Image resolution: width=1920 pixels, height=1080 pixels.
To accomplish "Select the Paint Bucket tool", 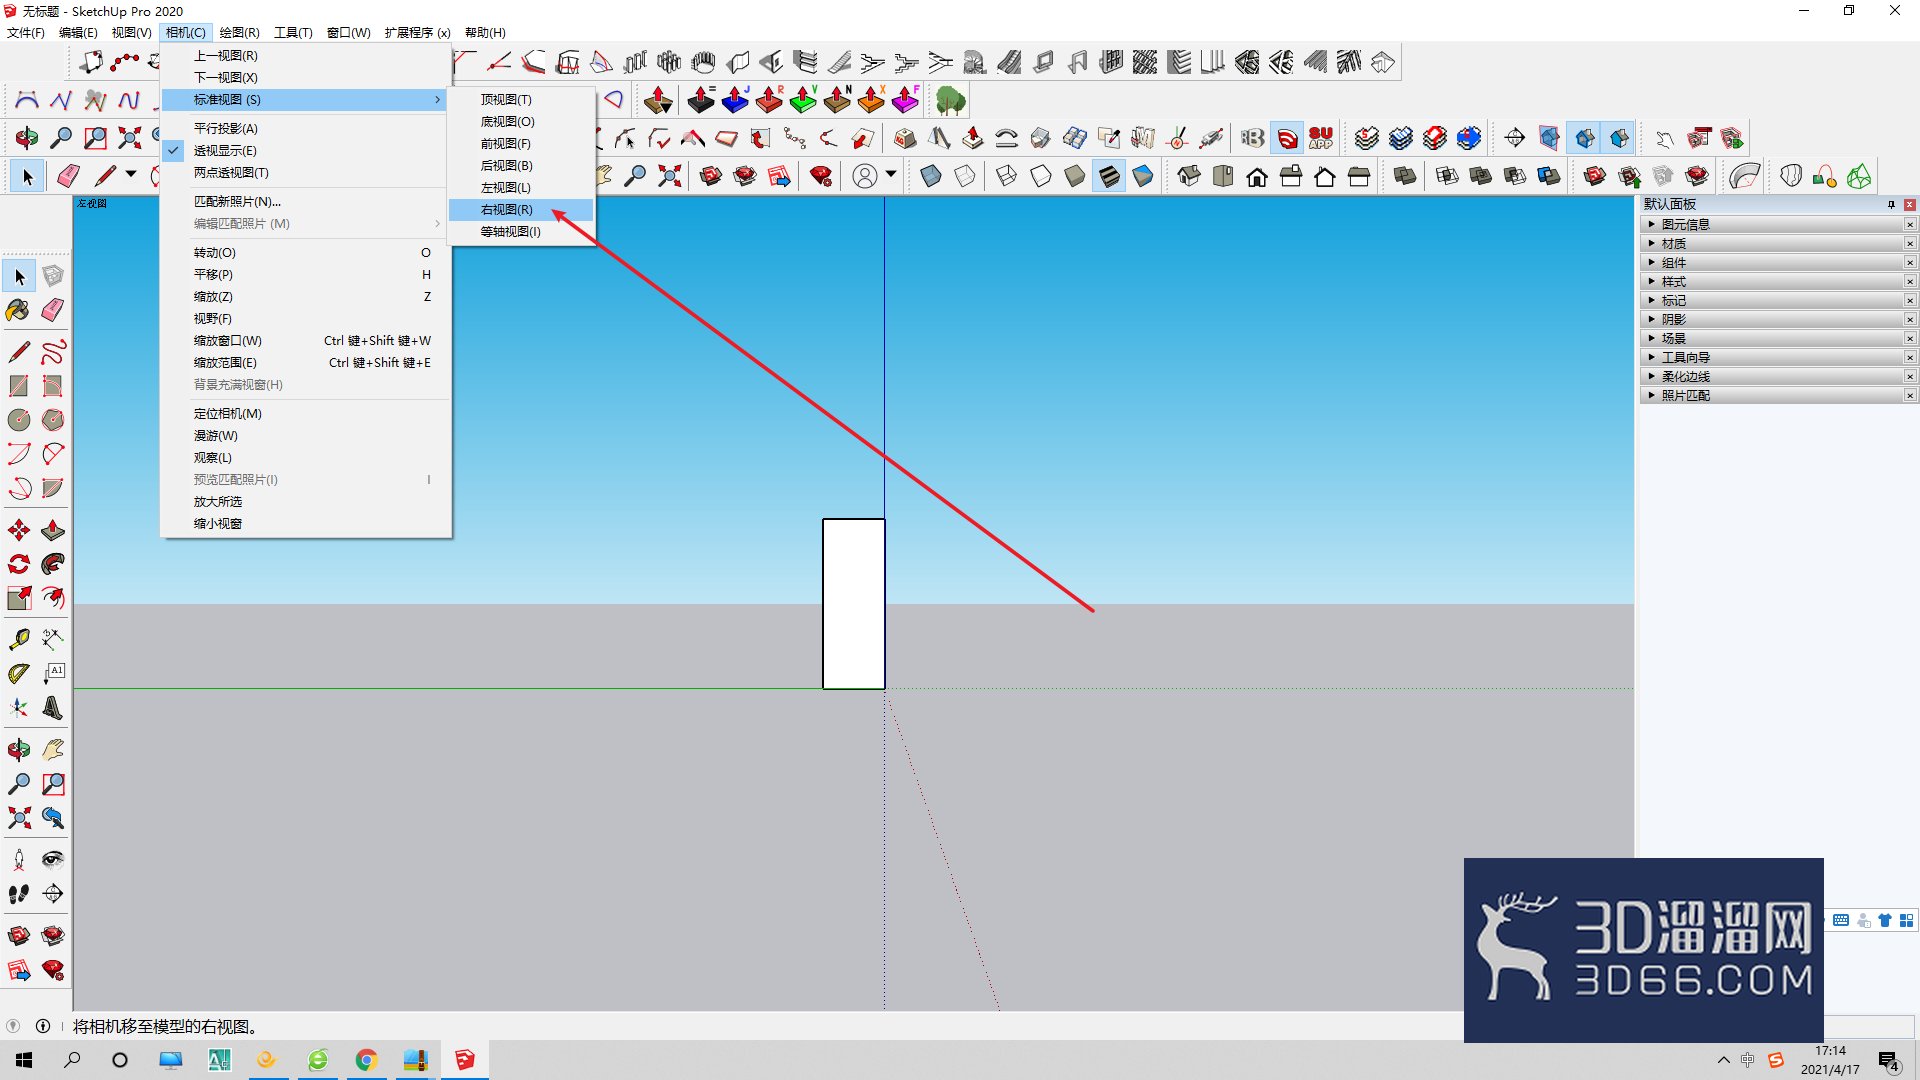I will pos(19,310).
